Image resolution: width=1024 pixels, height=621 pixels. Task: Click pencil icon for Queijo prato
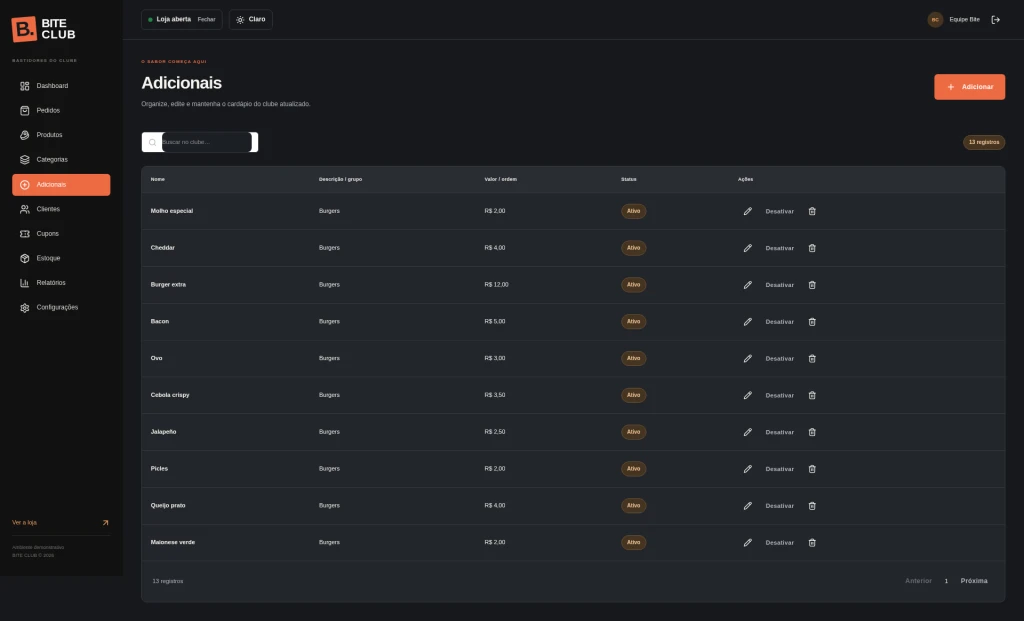tap(748, 505)
